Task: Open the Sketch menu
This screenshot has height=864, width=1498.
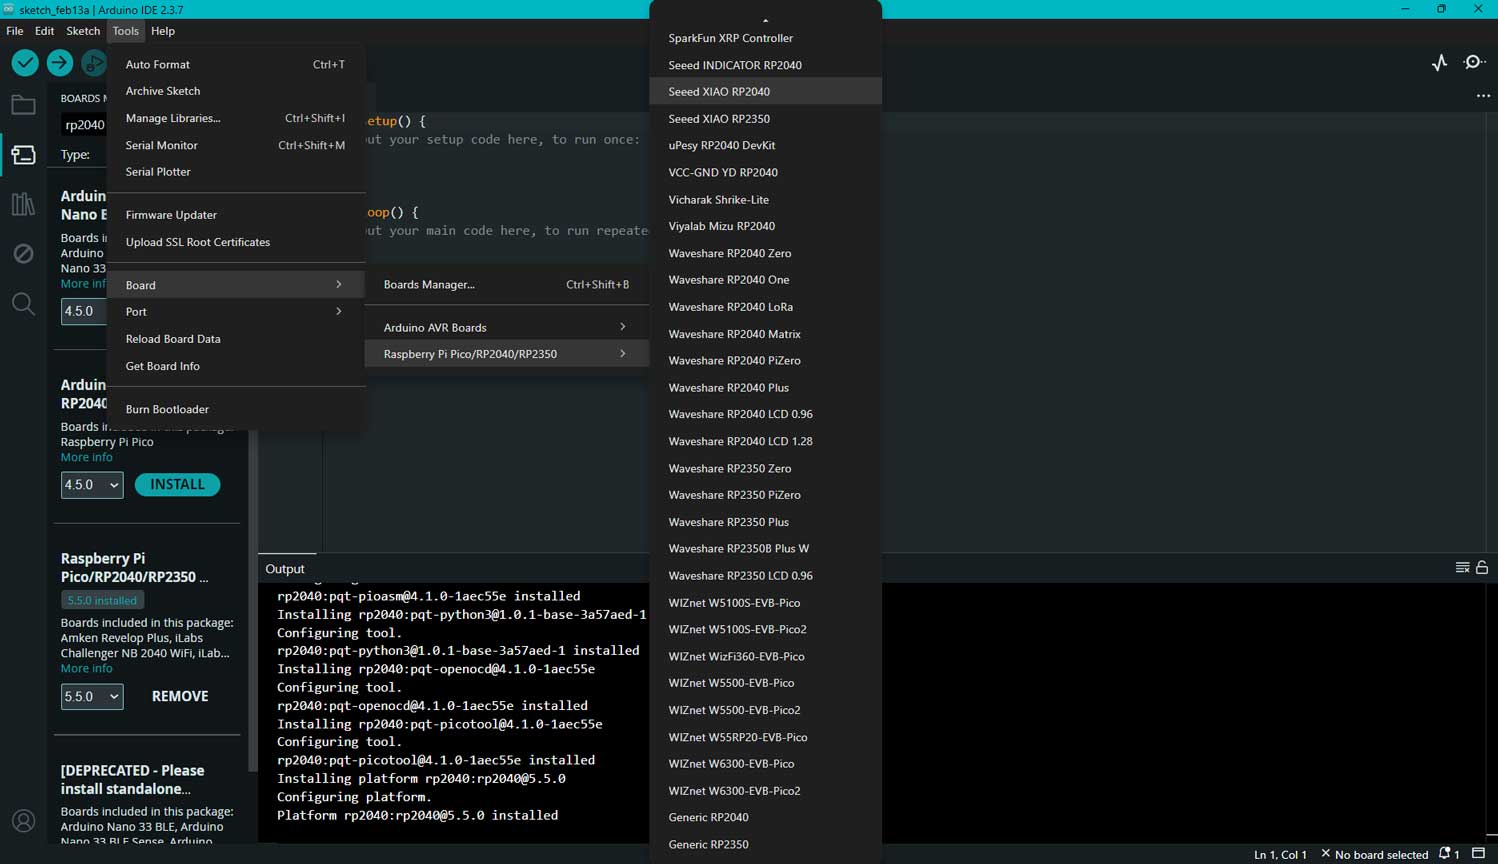Action: pyautogui.click(x=83, y=31)
